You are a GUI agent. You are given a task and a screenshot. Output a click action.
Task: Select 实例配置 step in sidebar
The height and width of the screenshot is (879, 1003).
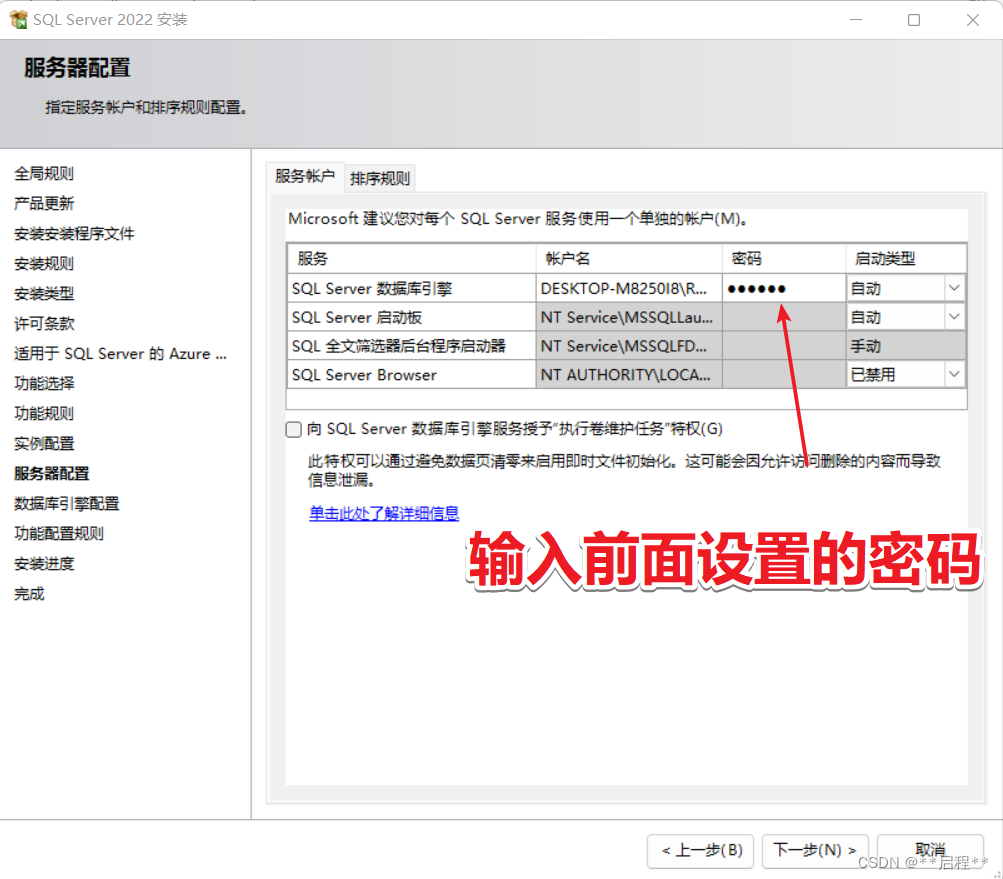tap(44, 443)
